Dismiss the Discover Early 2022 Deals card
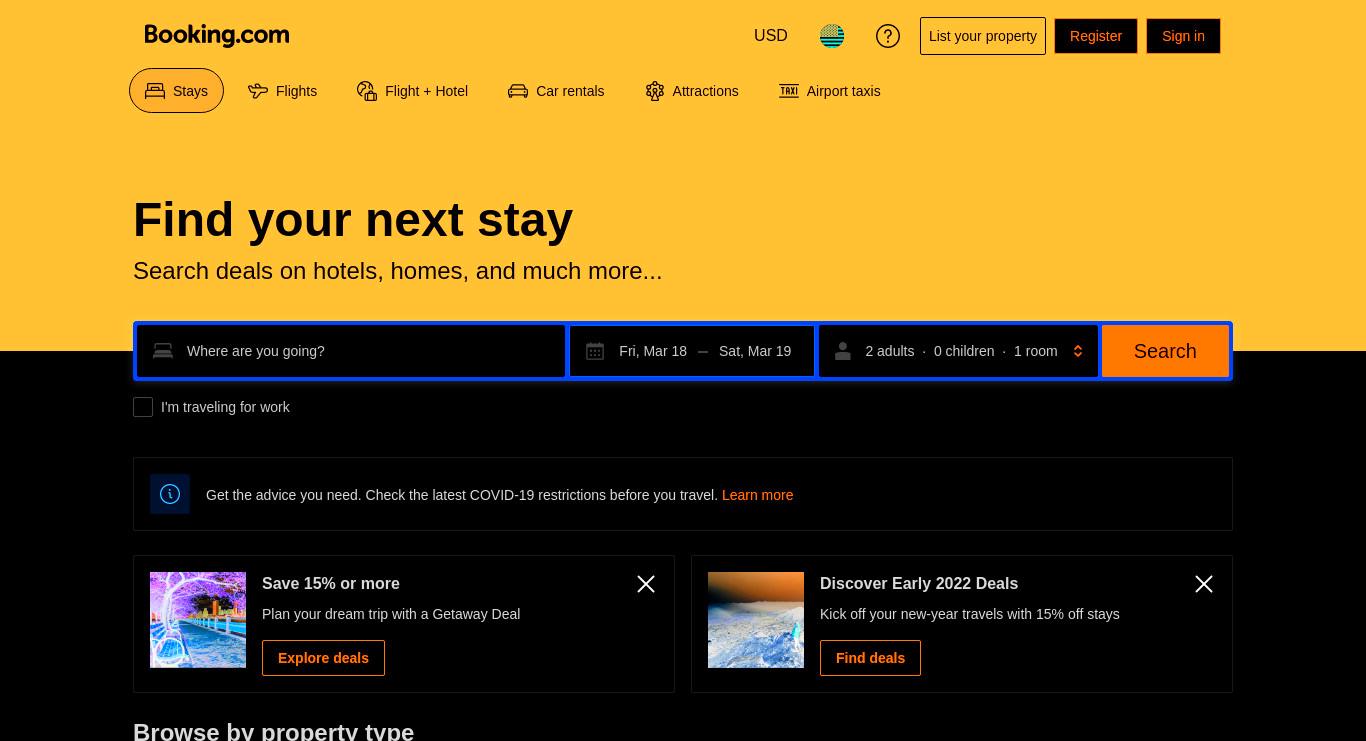 click(1204, 584)
